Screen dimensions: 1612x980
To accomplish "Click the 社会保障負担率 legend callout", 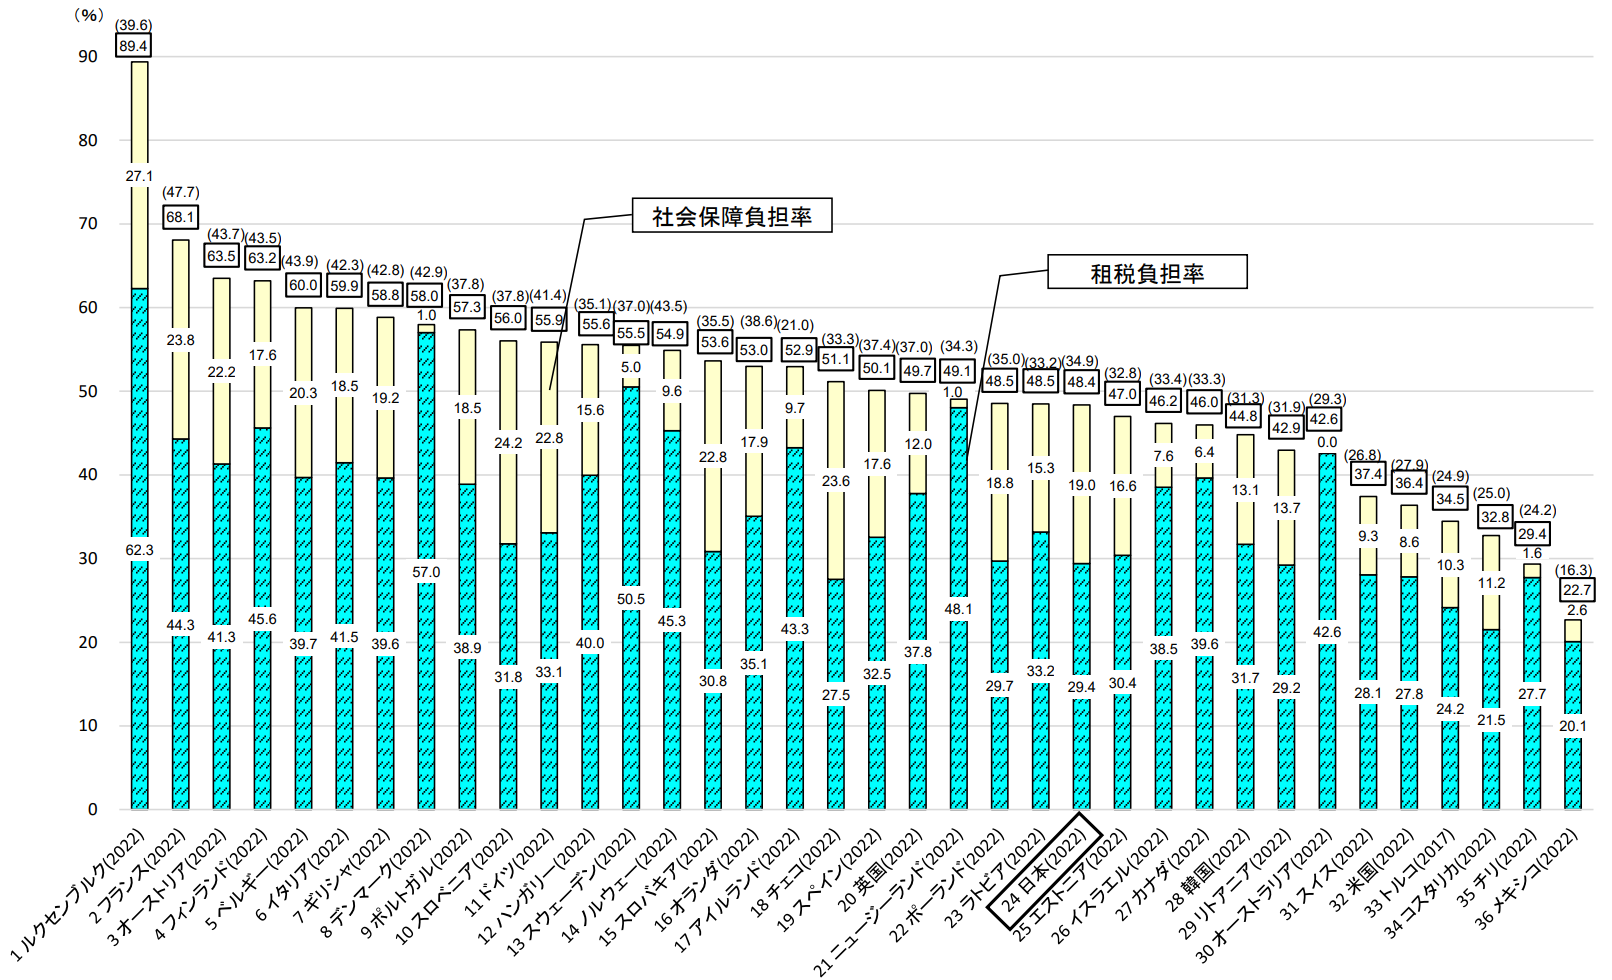I will [731, 216].
